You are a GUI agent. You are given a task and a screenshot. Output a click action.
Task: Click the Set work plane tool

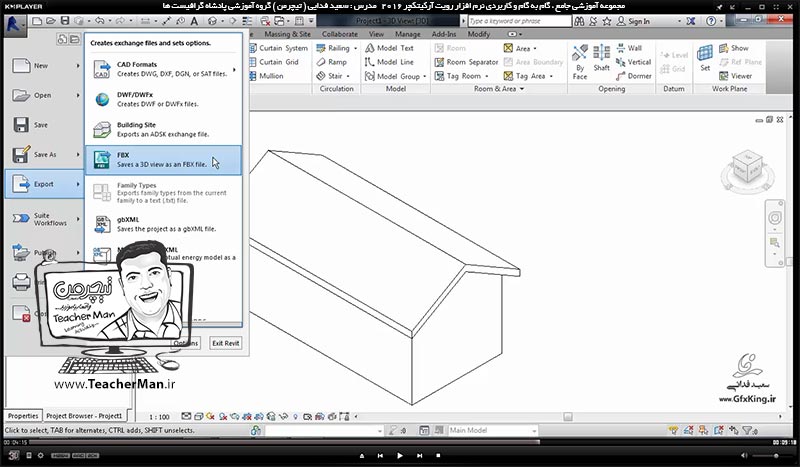click(705, 58)
